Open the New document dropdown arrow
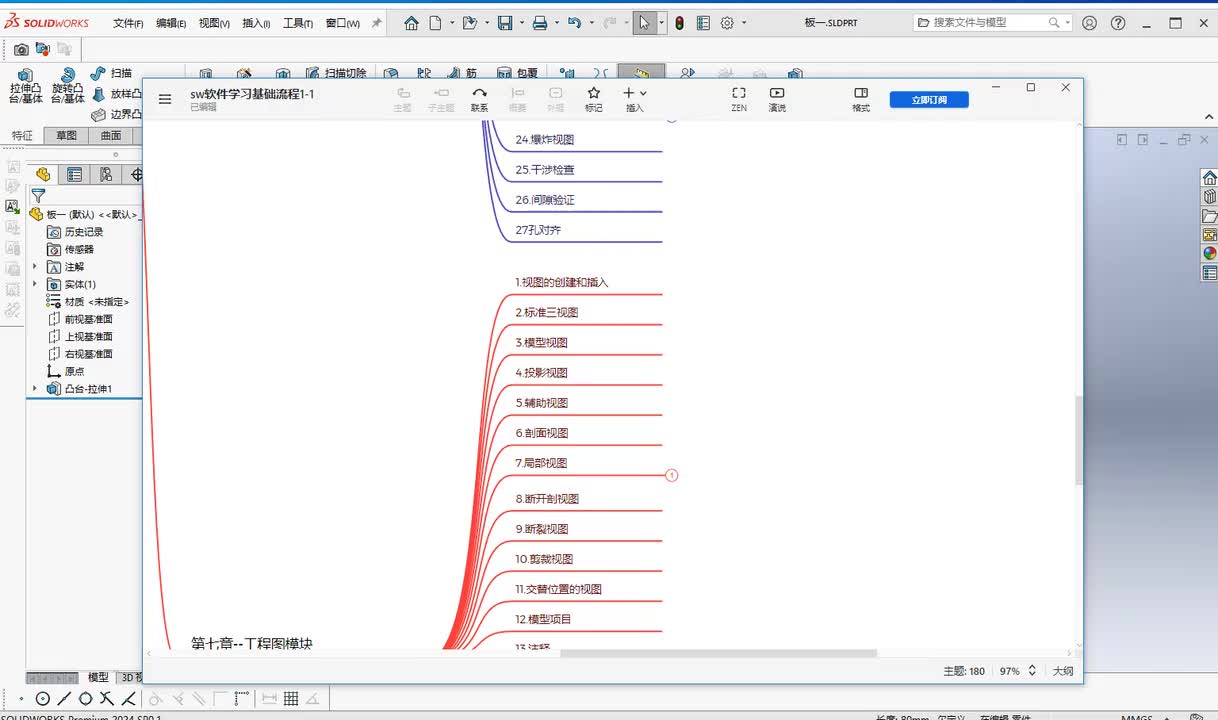 tap(451, 23)
